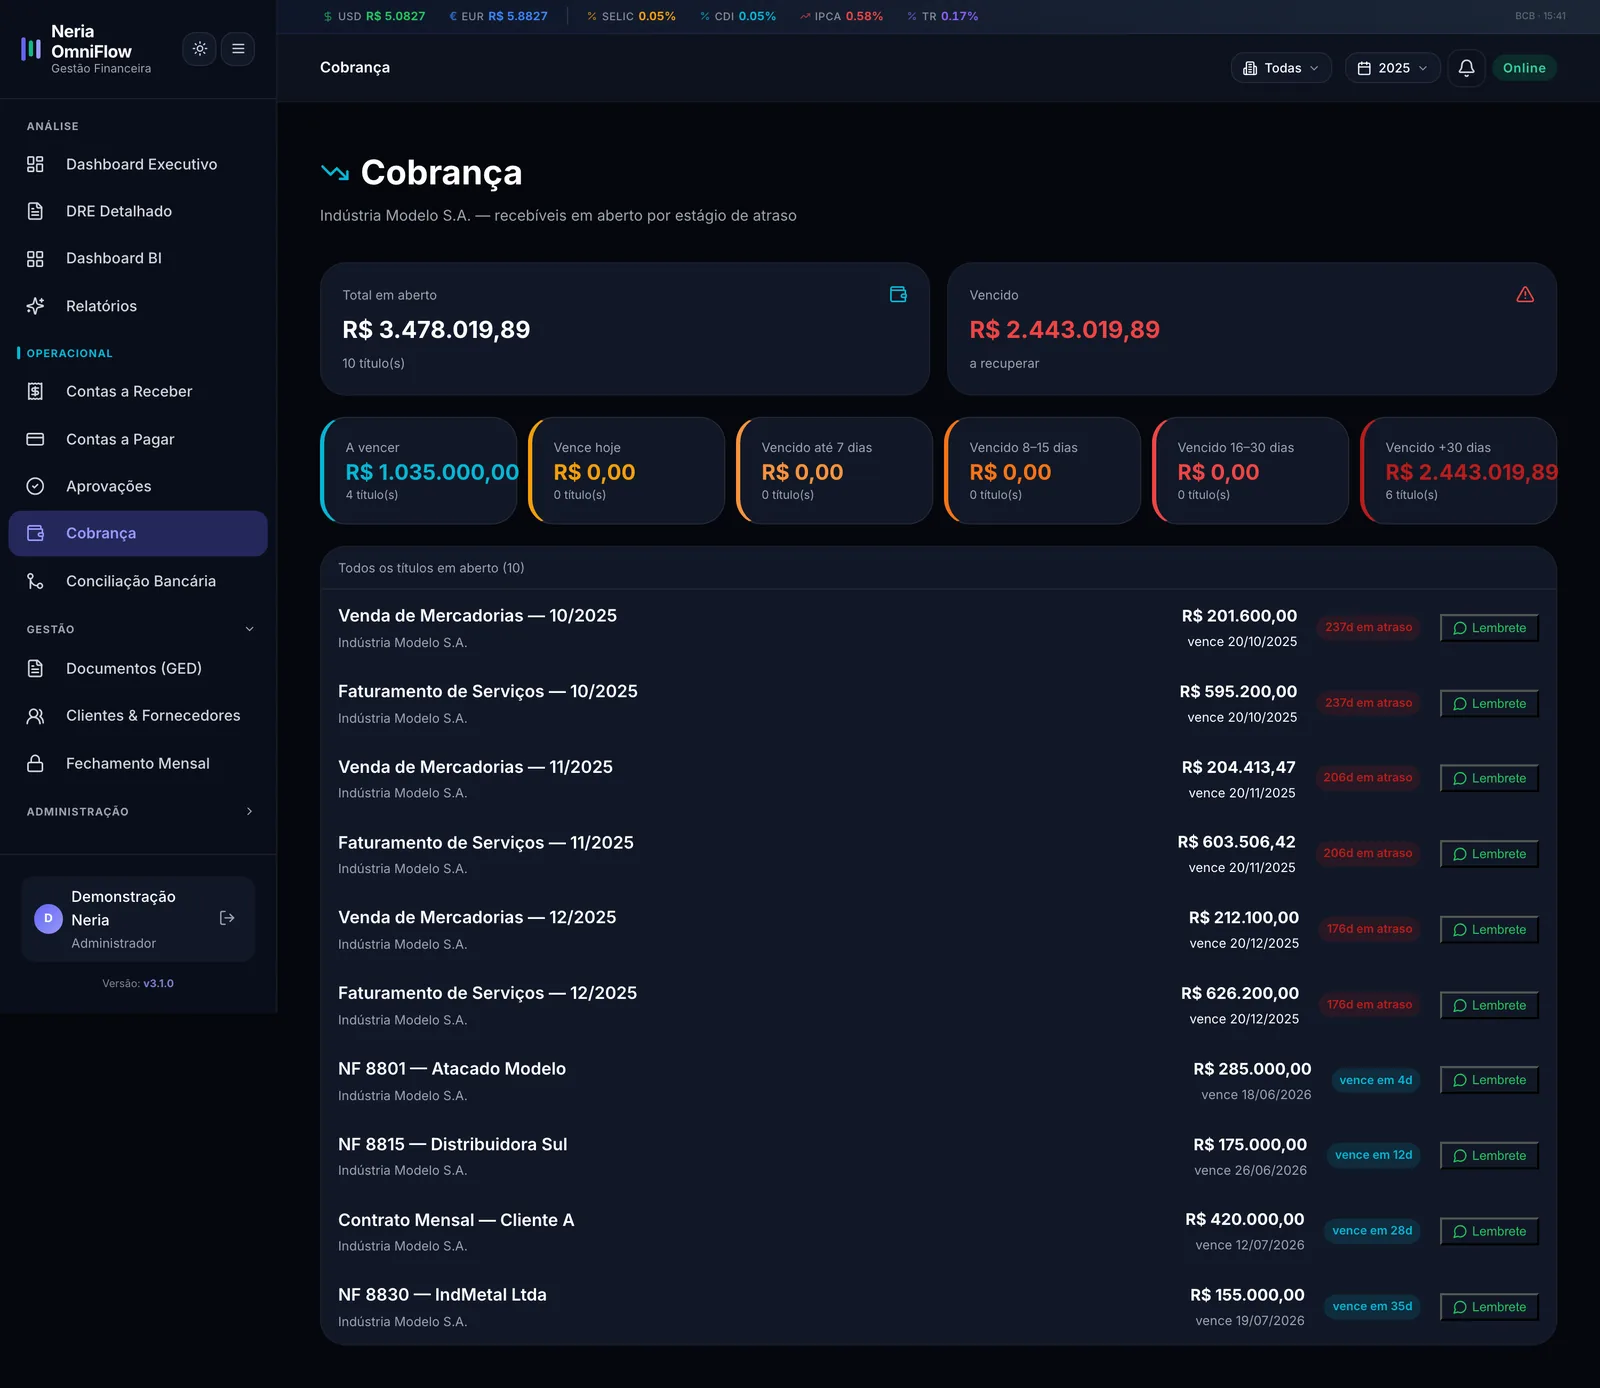Click the Relatórios sparkle icon
Screen dimensions: 1600x1388
pyautogui.click(x=35, y=306)
